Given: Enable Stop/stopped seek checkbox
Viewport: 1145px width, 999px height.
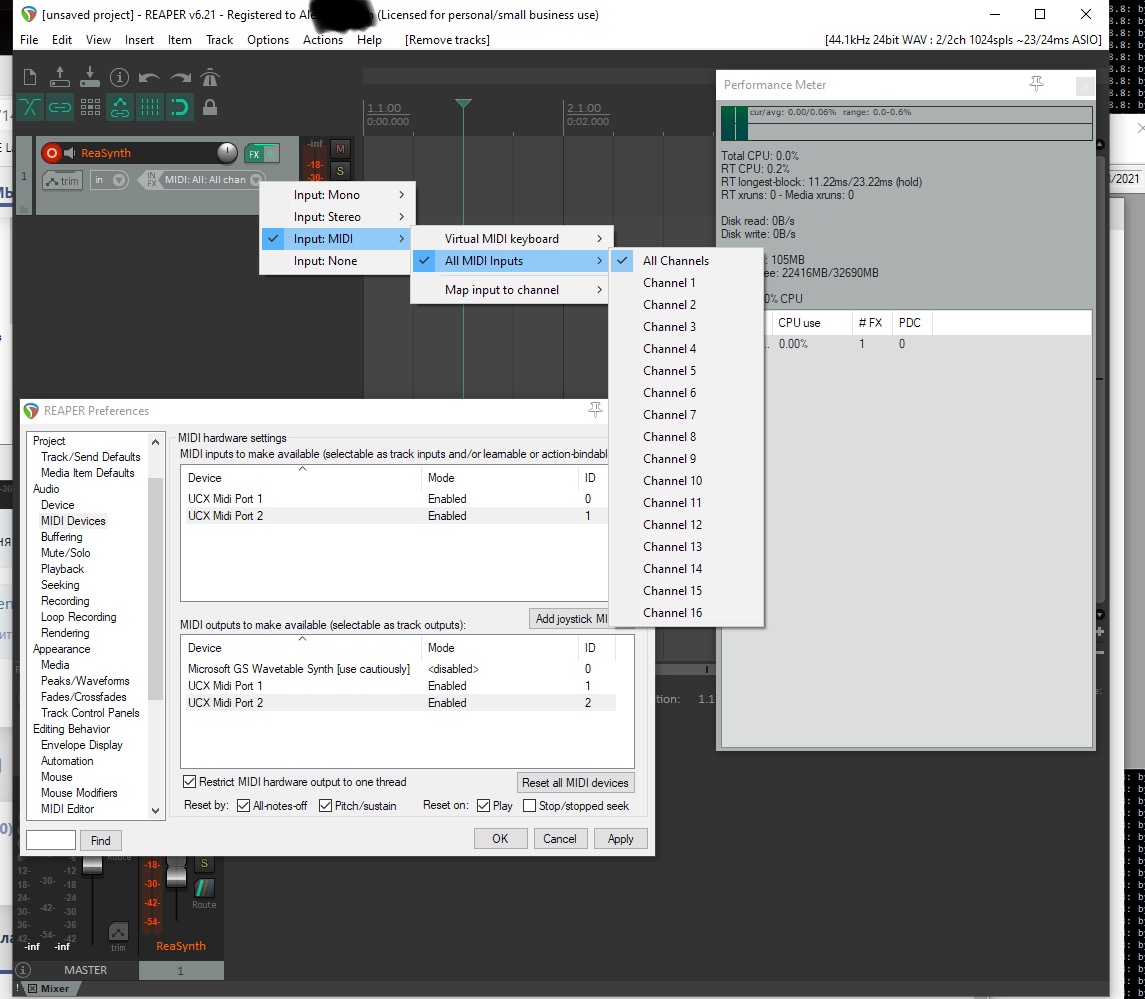Looking at the screenshot, I should 529,805.
